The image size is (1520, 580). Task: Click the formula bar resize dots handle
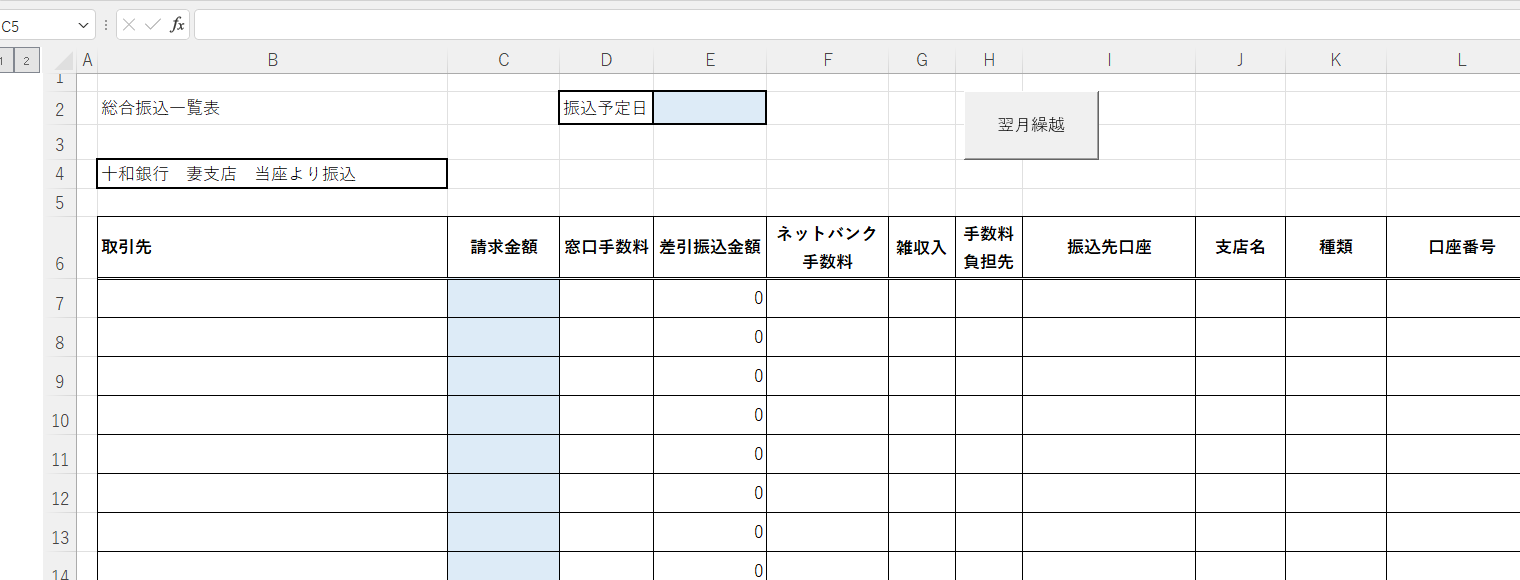[106, 25]
